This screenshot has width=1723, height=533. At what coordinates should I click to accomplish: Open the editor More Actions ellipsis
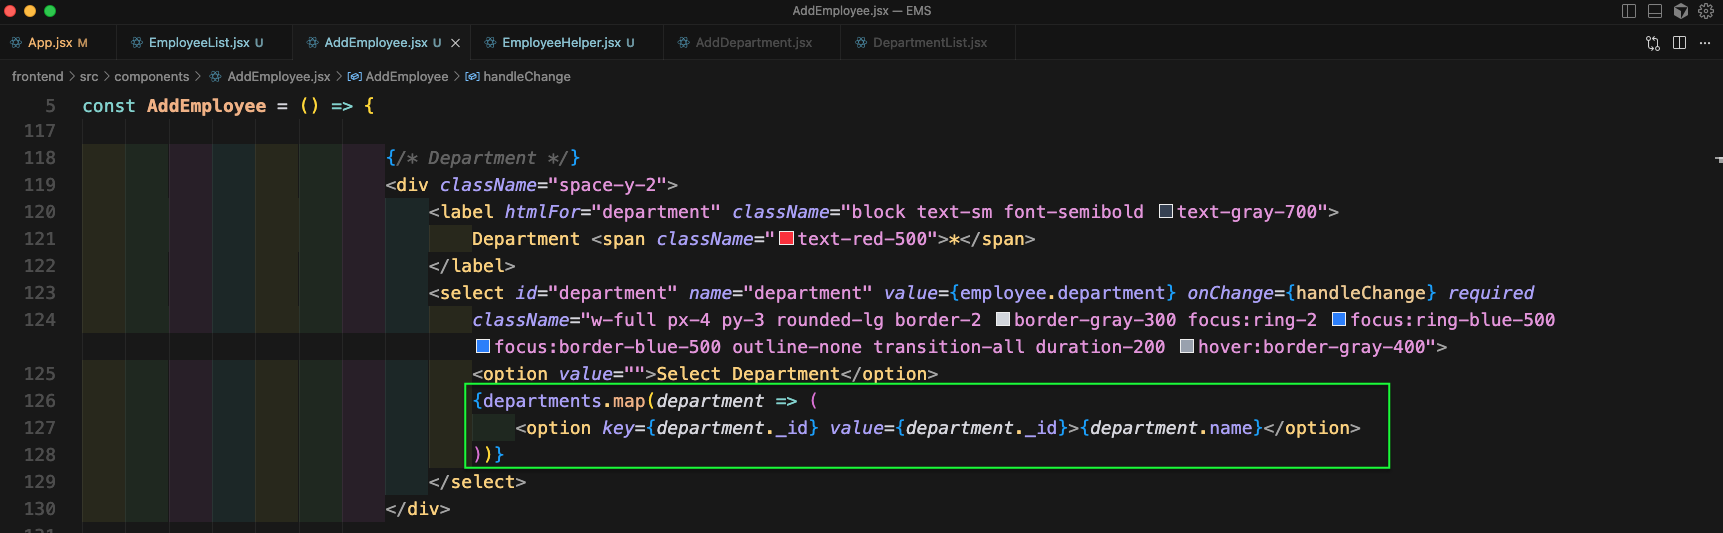(1705, 43)
